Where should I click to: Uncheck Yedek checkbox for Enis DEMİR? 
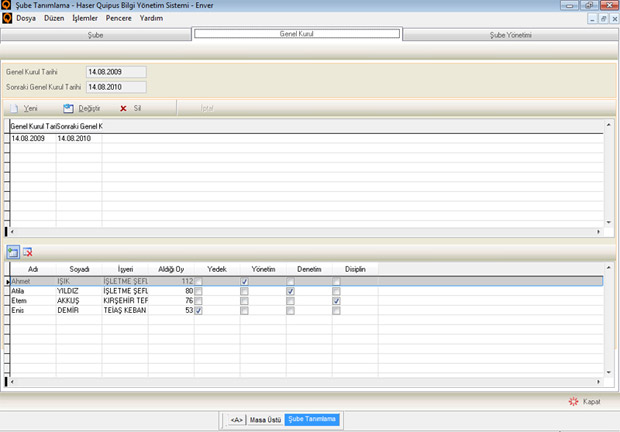point(198,310)
